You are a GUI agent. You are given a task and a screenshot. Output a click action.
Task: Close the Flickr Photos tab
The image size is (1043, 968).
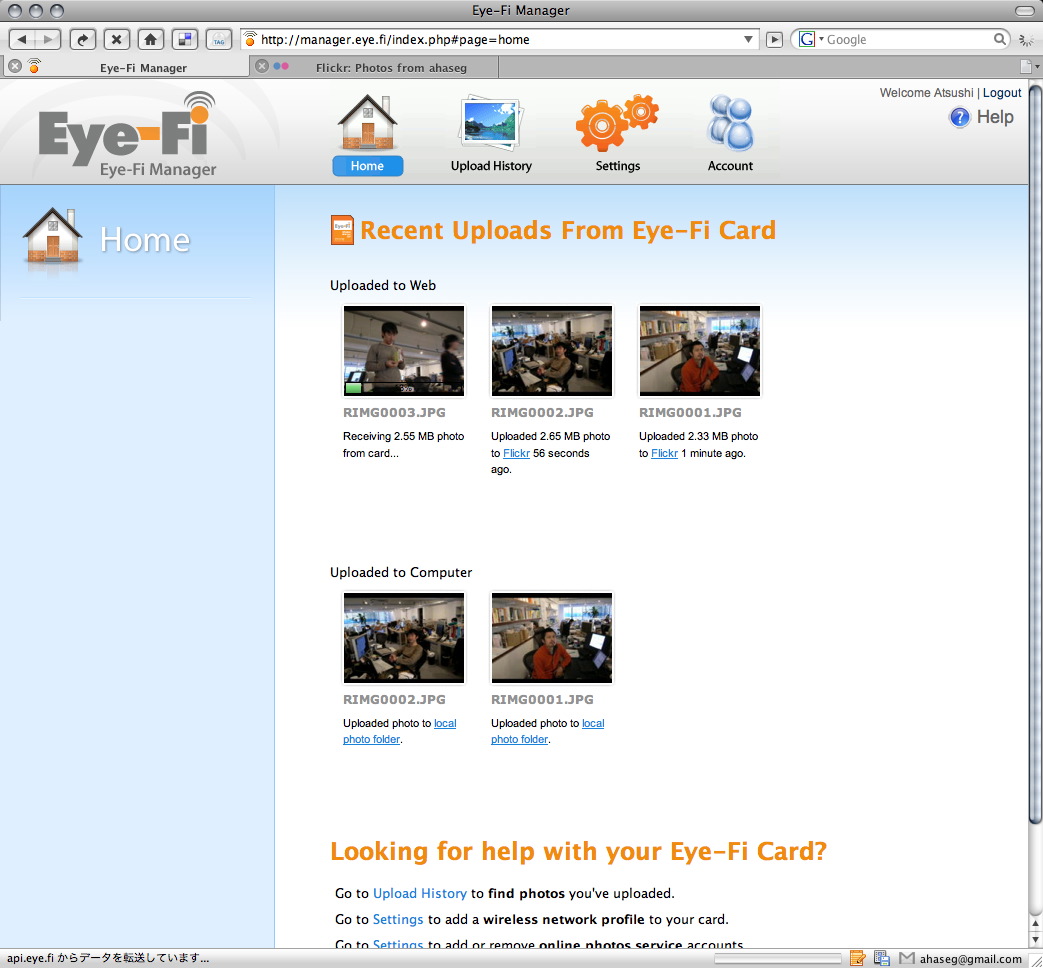pos(262,66)
